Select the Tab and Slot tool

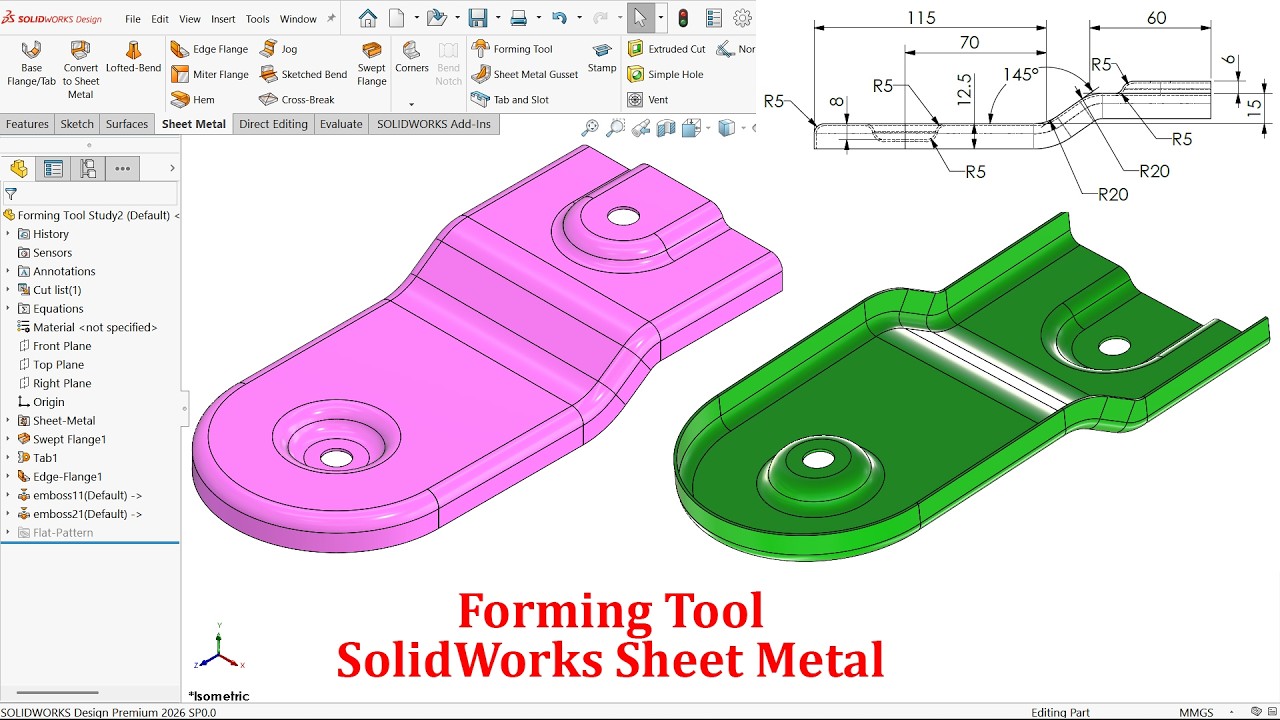510,99
